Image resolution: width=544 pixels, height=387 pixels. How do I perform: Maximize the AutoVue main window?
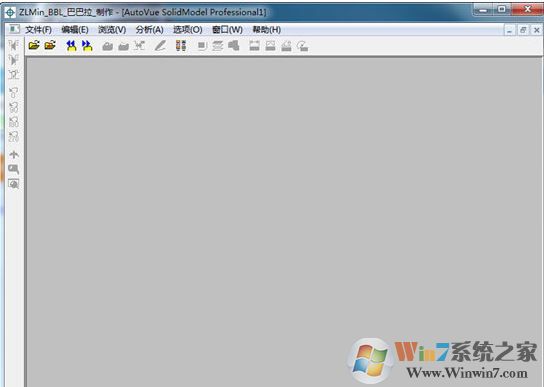point(501,10)
